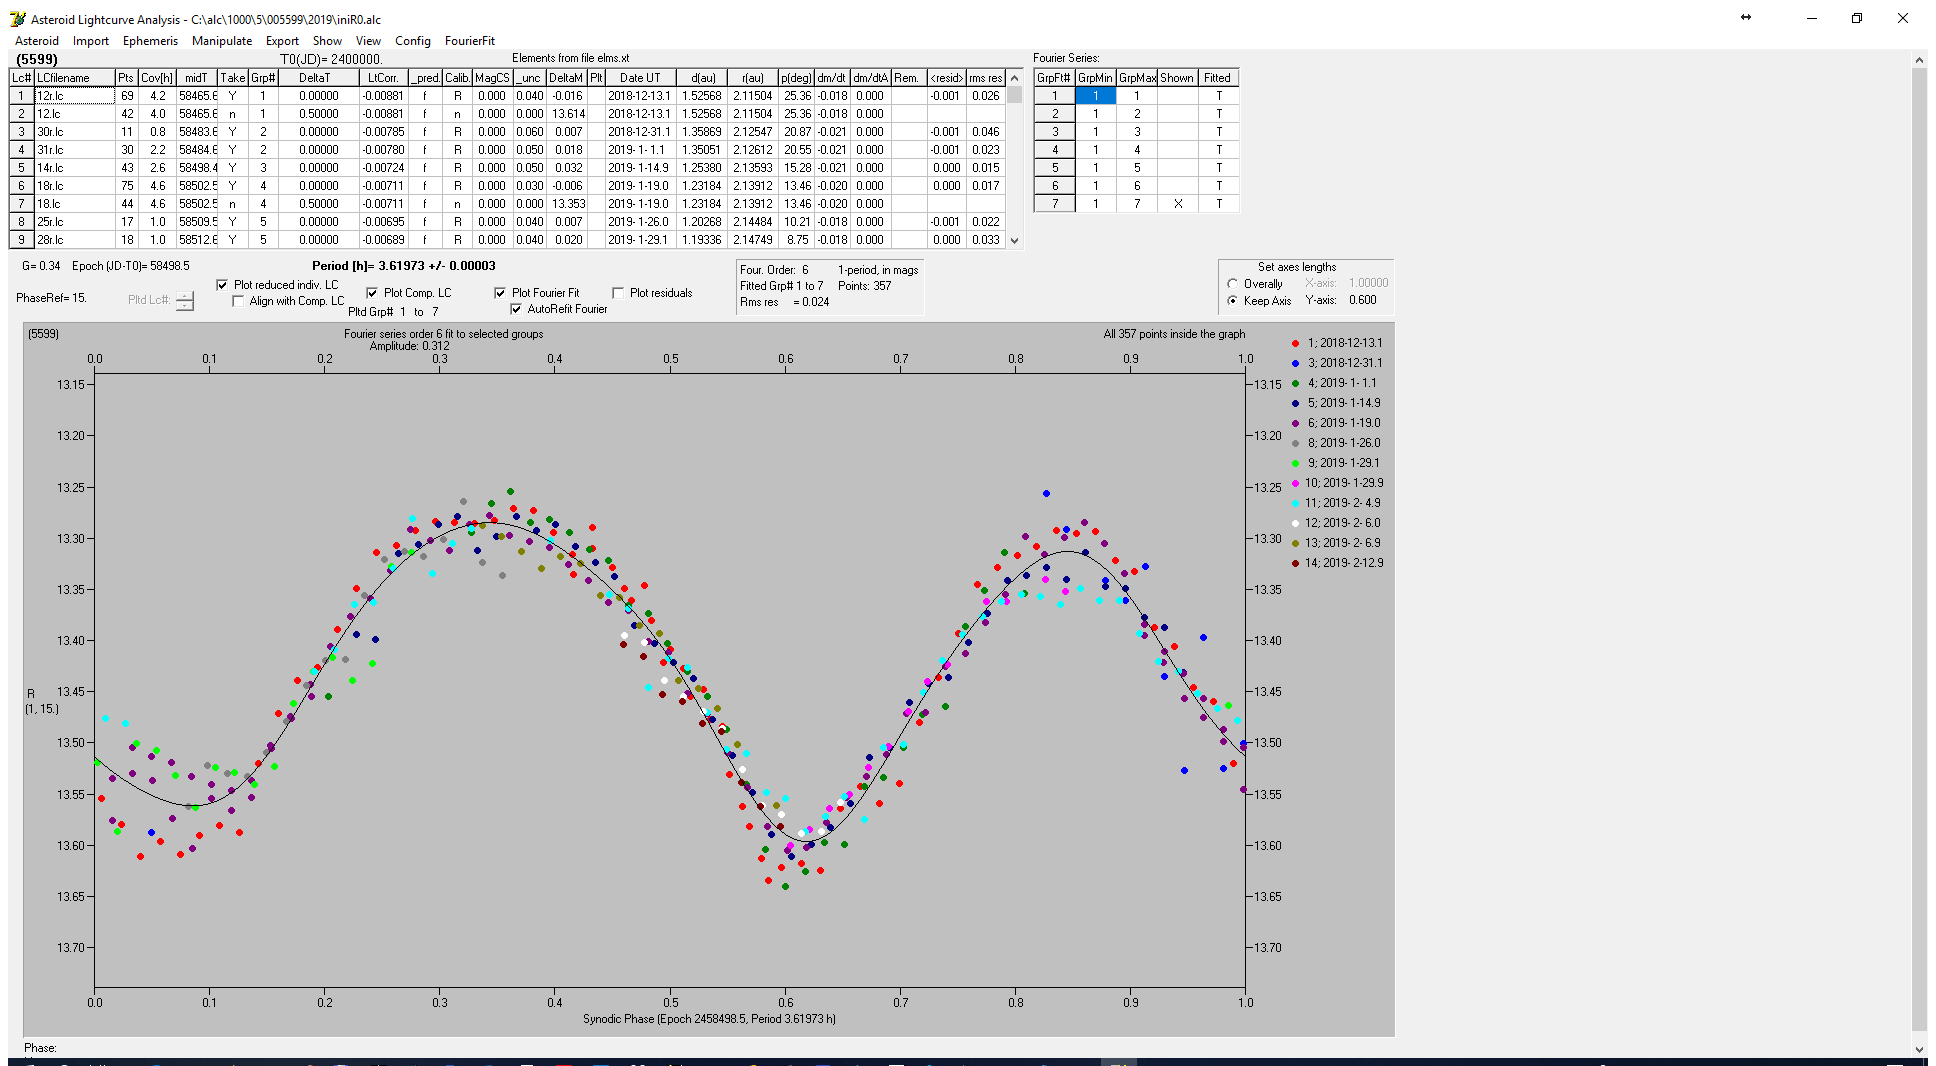
Task: Restore down the application window
Action: tap(1857, 18)
